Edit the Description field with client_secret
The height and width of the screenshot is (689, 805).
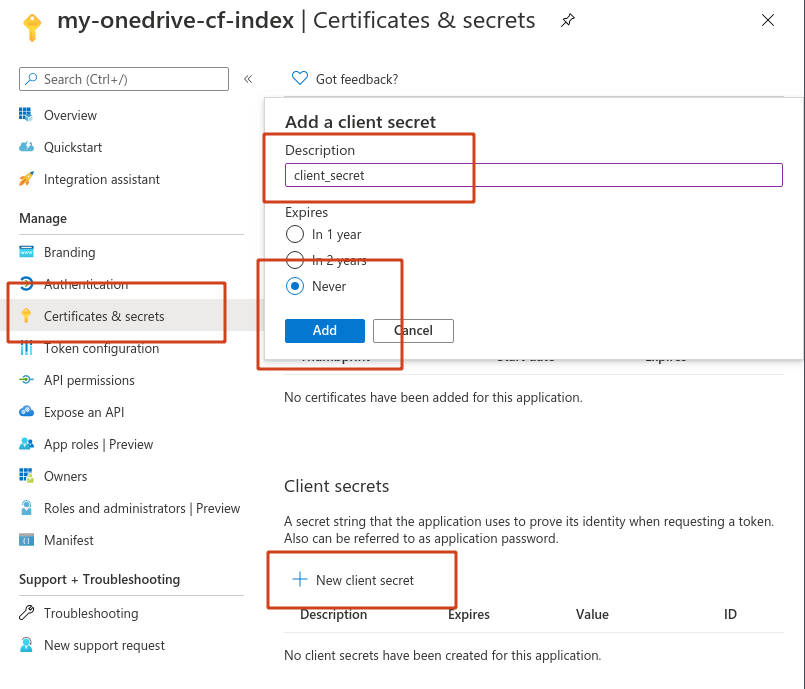click(x=533, y=176)
